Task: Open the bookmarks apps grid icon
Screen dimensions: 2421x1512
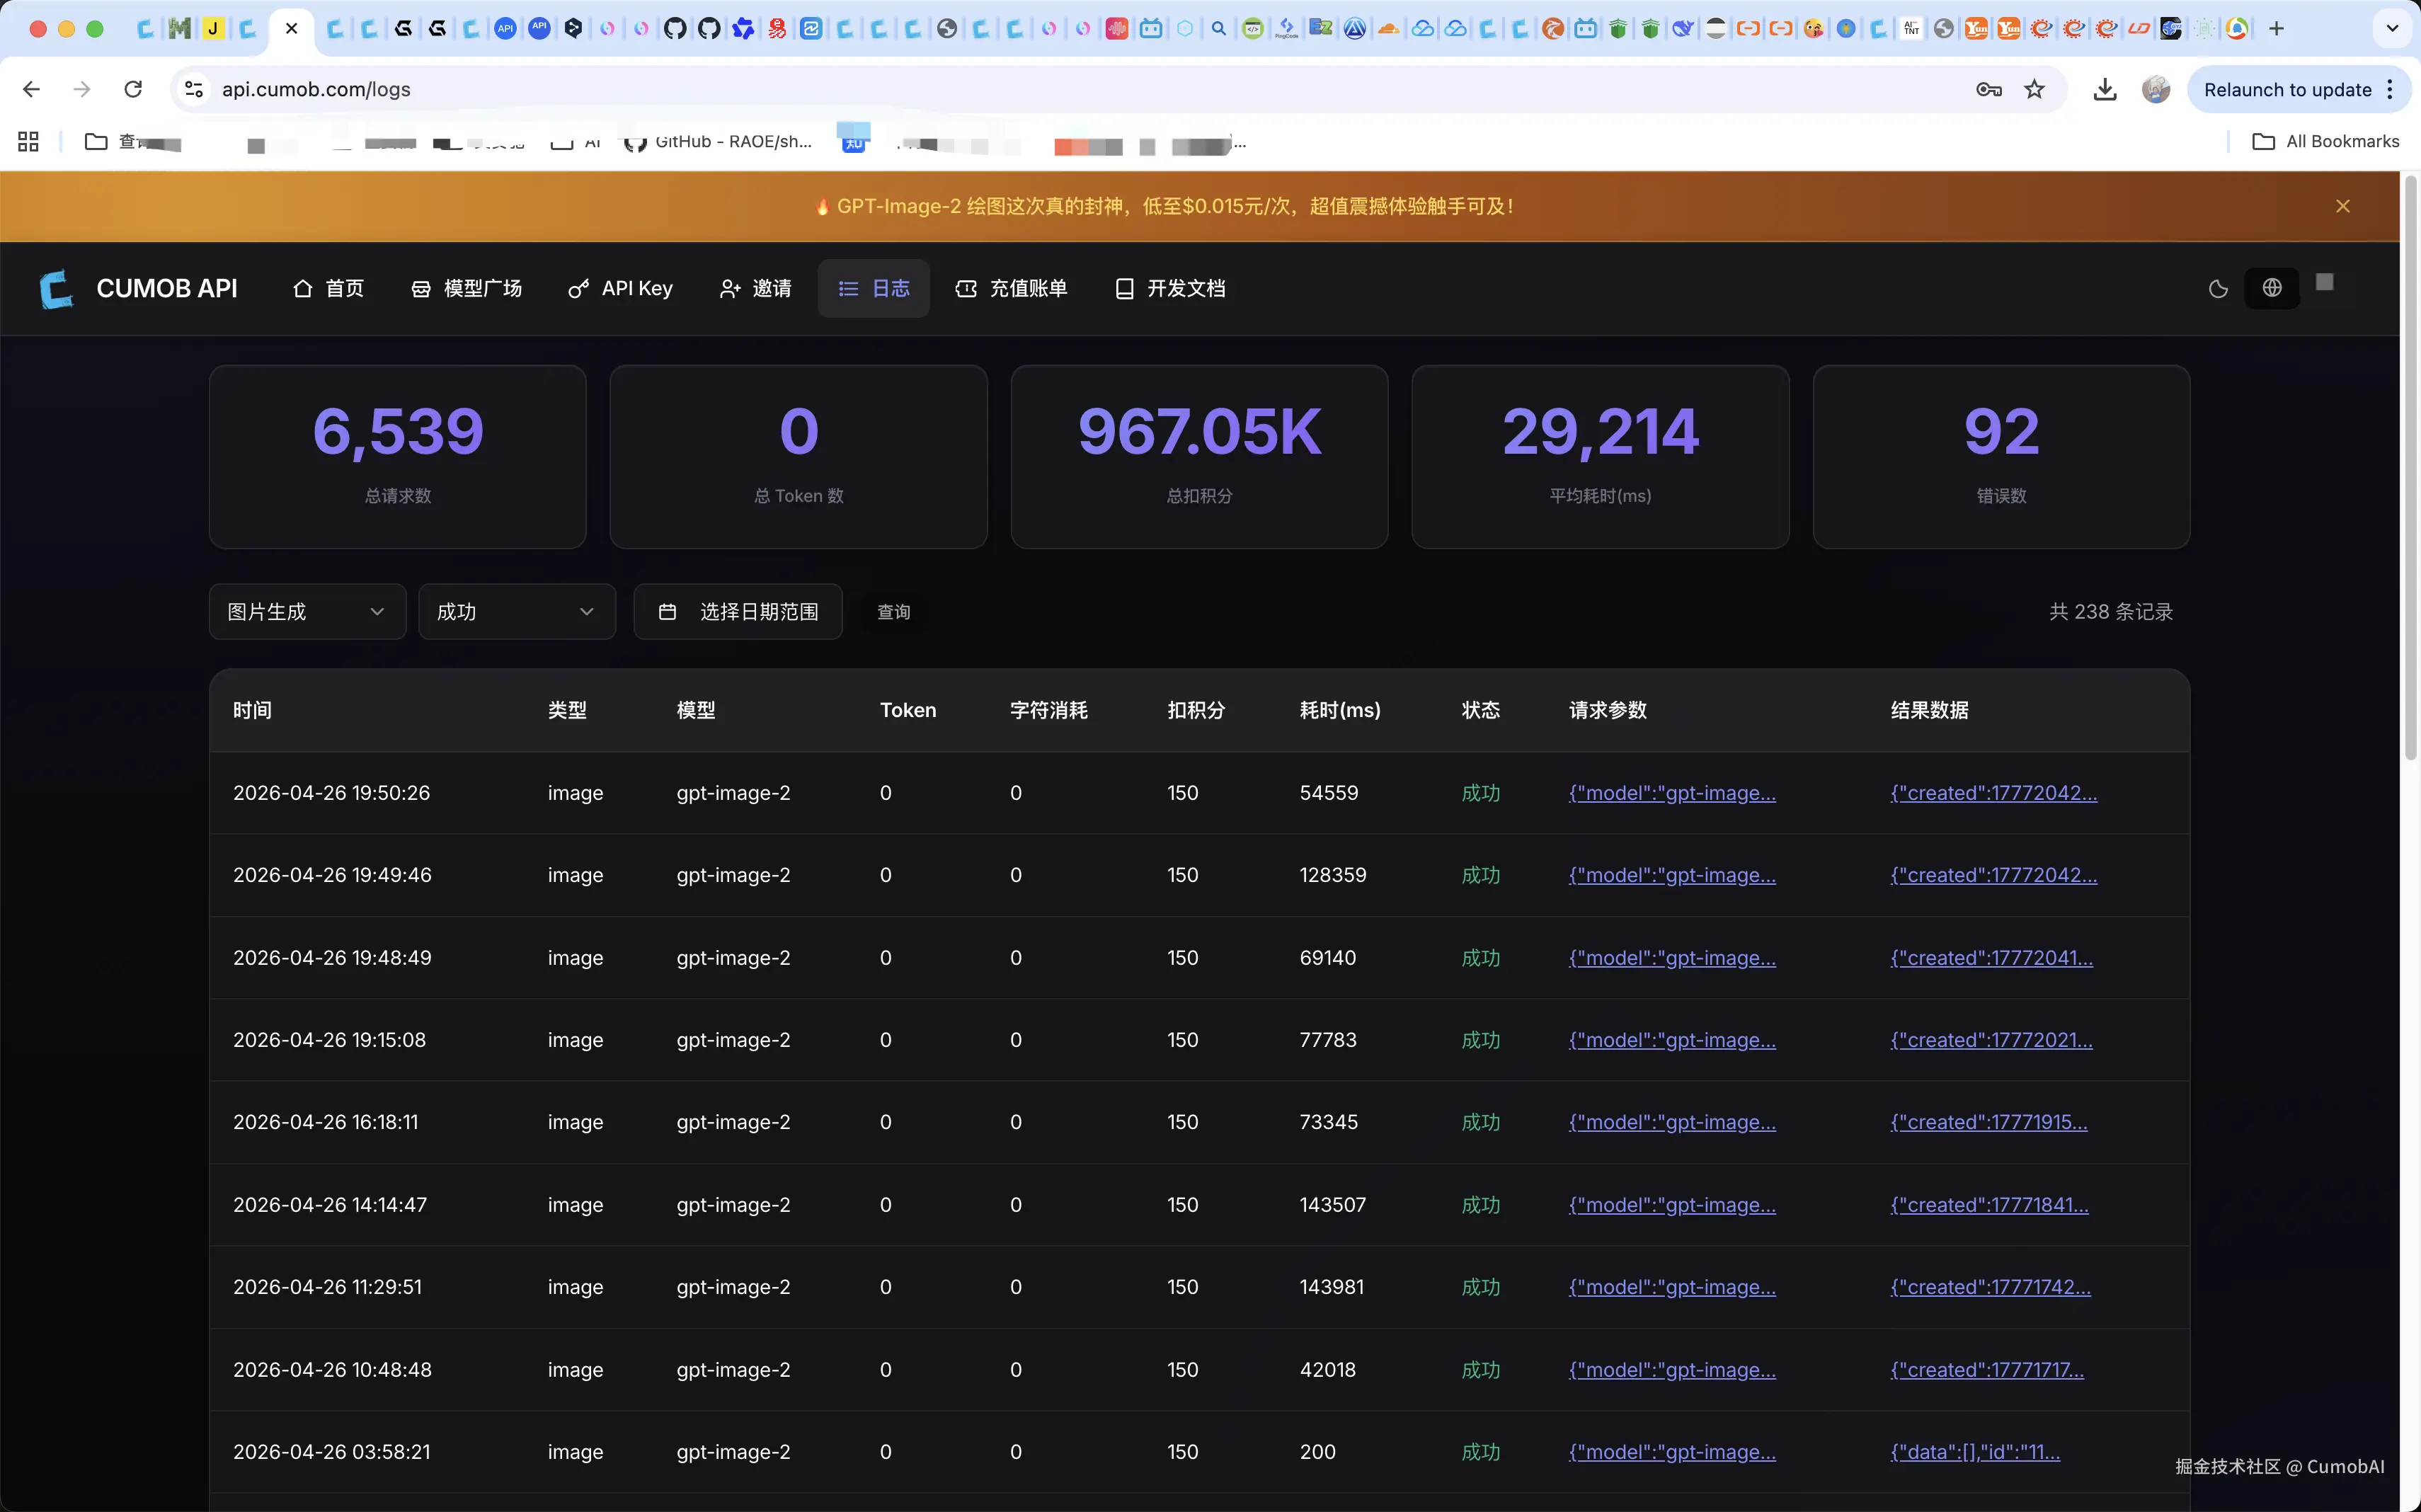Action: [x=28, y=142]
